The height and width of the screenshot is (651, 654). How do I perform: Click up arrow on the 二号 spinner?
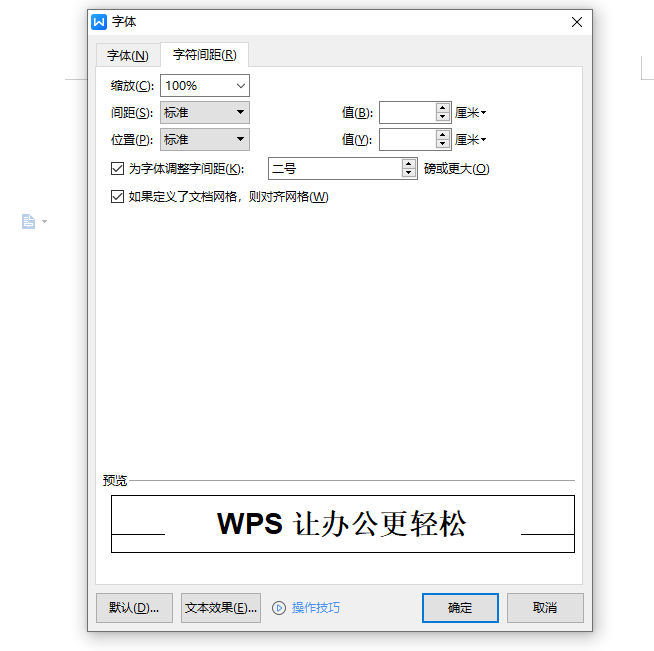coord(409,164)
